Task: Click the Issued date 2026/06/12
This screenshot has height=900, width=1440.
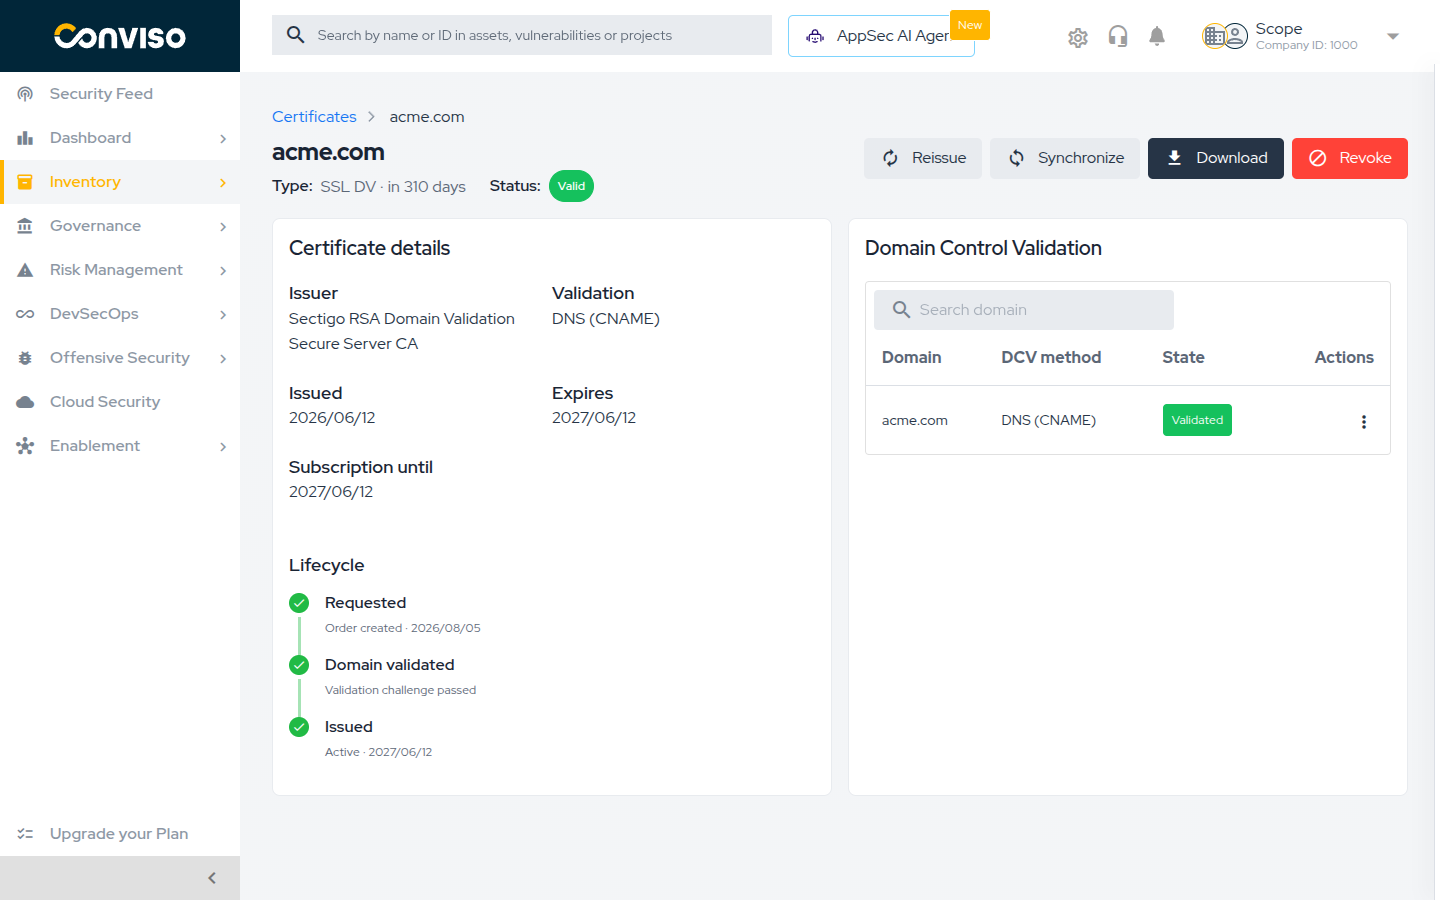Action: pos(332,418)
